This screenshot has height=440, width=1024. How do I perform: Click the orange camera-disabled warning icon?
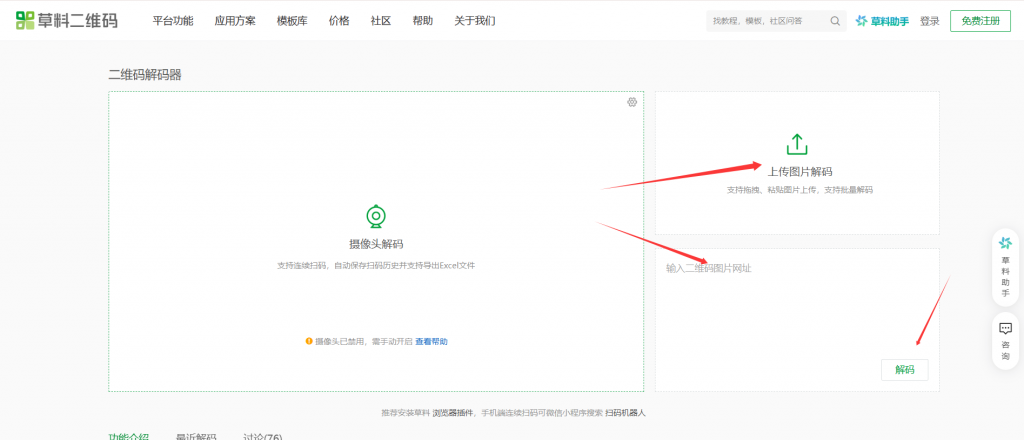click(x=309, y=341)
